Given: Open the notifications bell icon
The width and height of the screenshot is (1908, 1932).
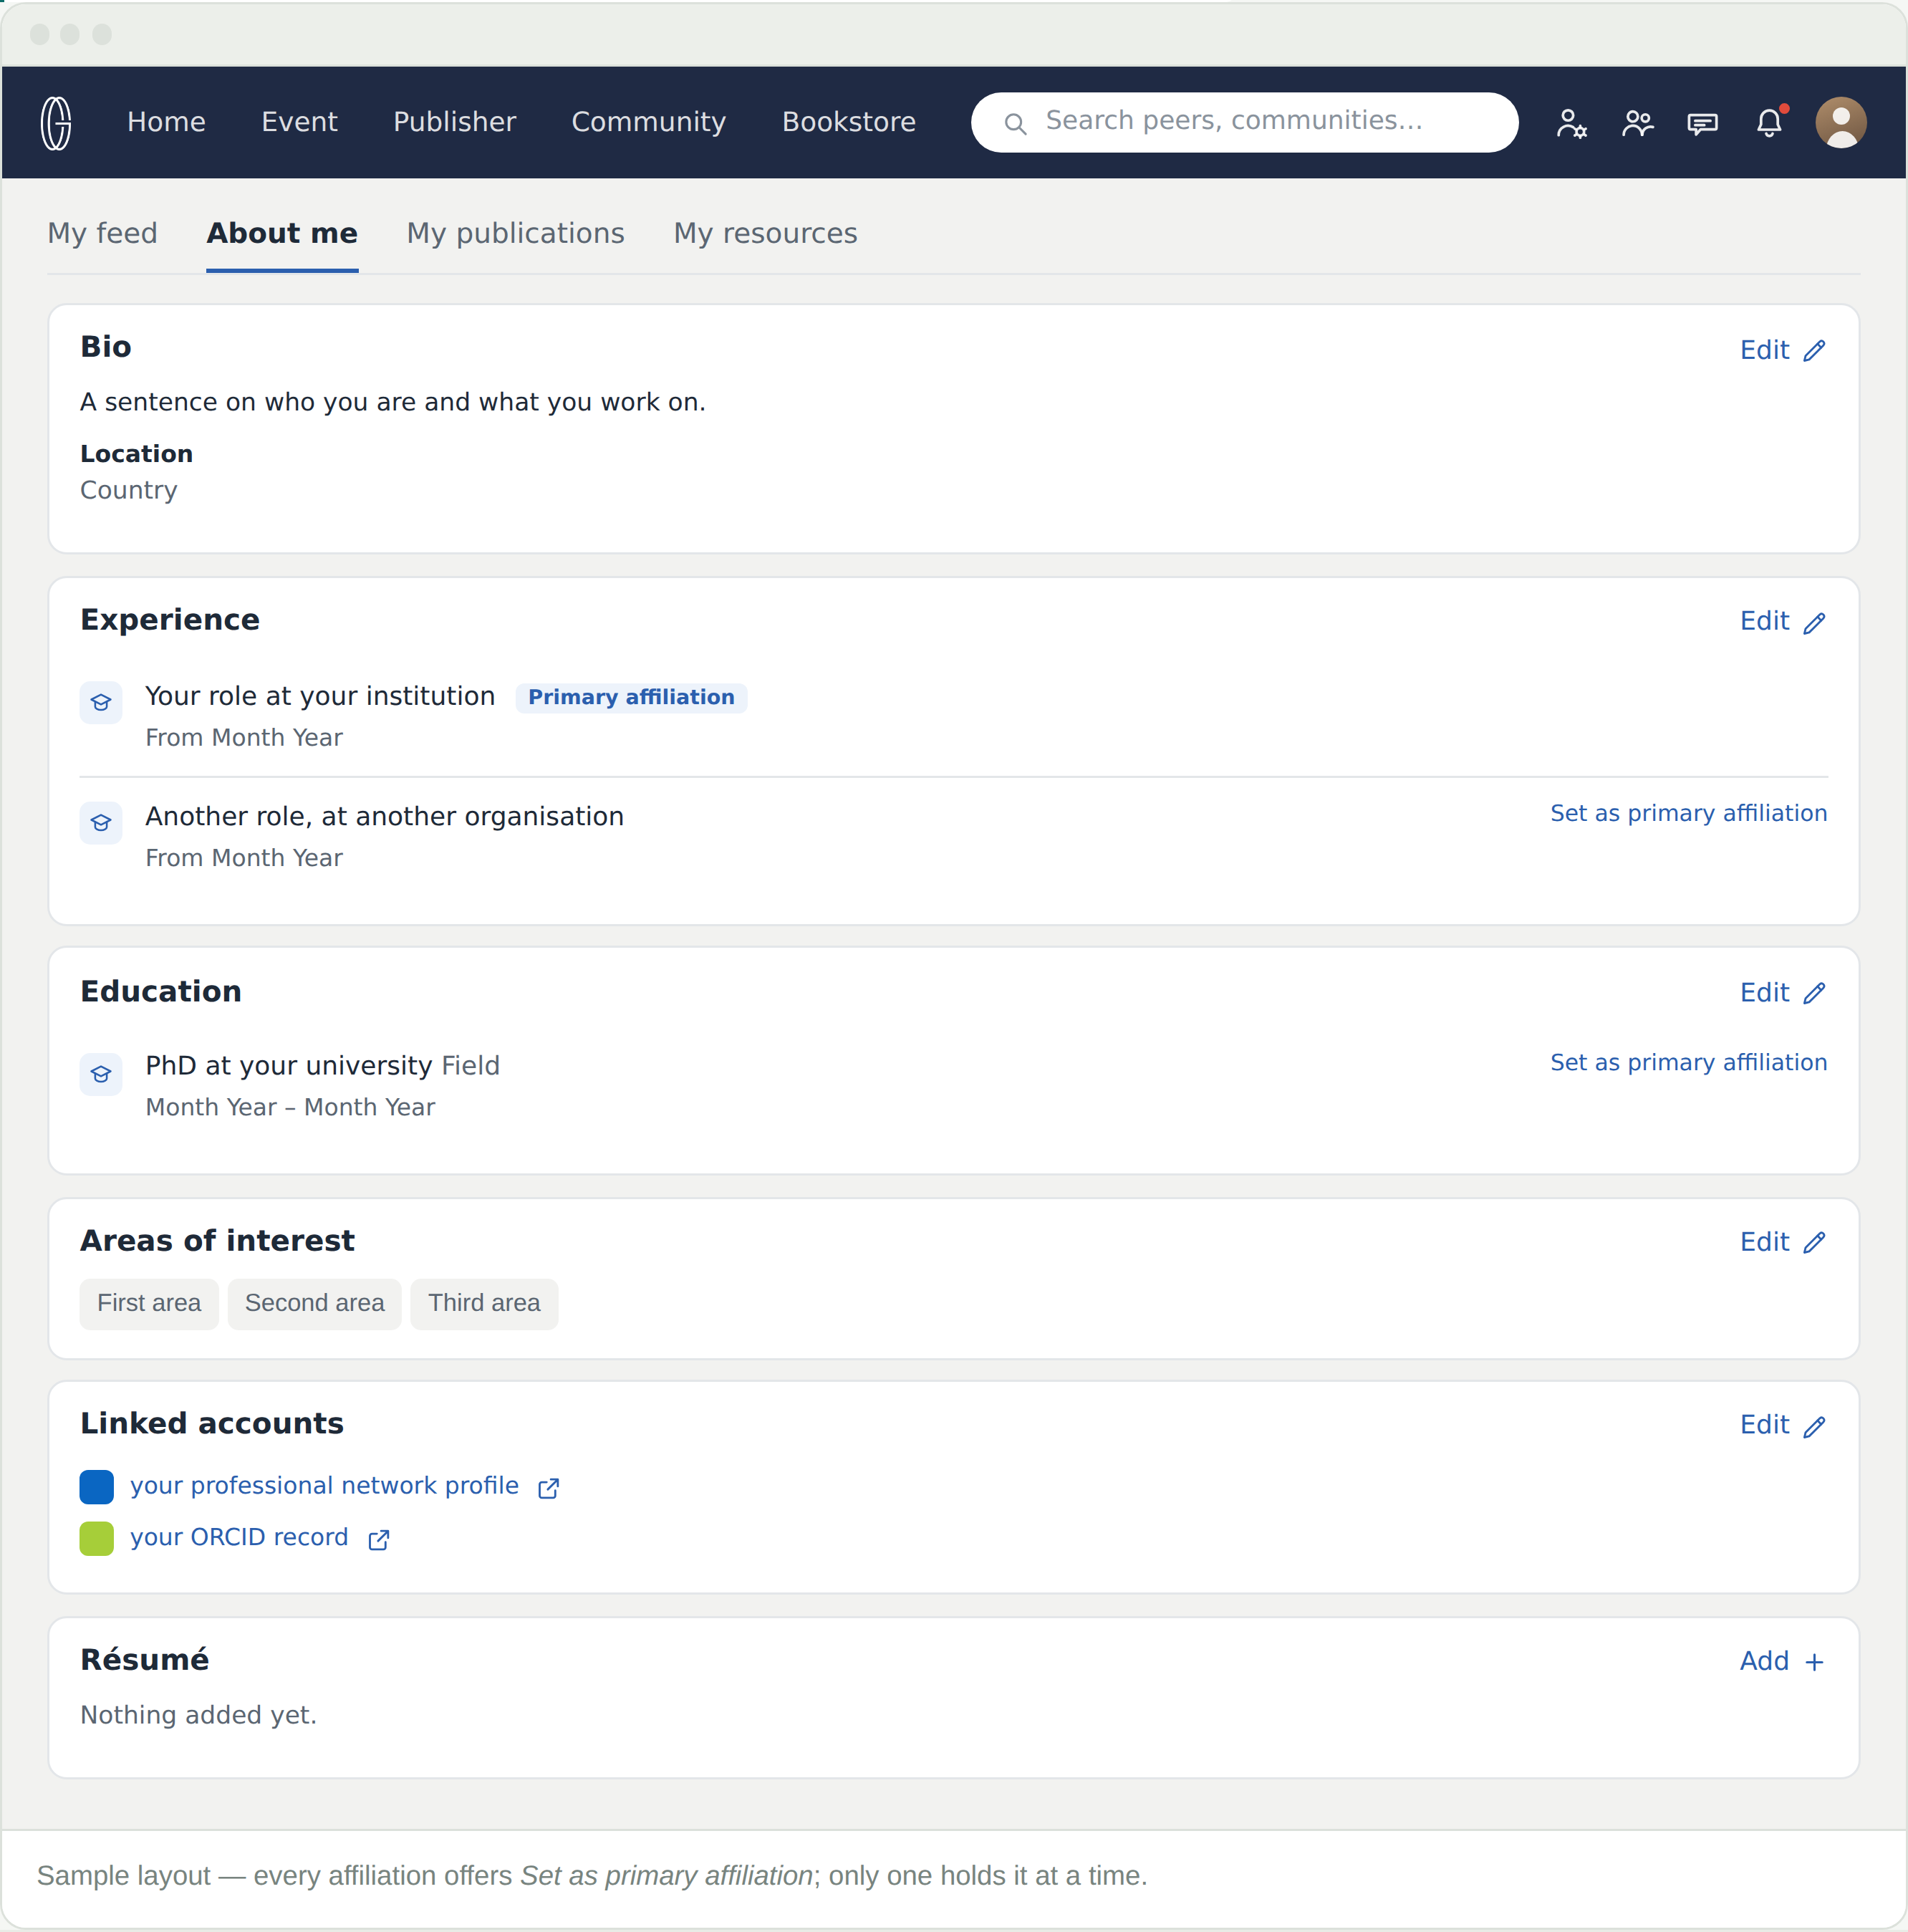Looking at the screenshot, I should pos(1769,122).
